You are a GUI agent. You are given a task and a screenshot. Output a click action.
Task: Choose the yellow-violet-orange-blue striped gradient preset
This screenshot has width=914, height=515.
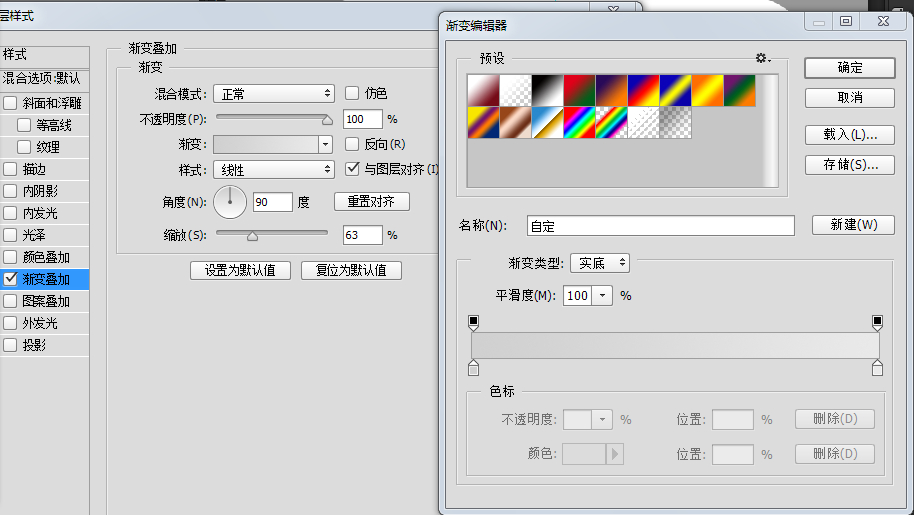coord(483,122)
